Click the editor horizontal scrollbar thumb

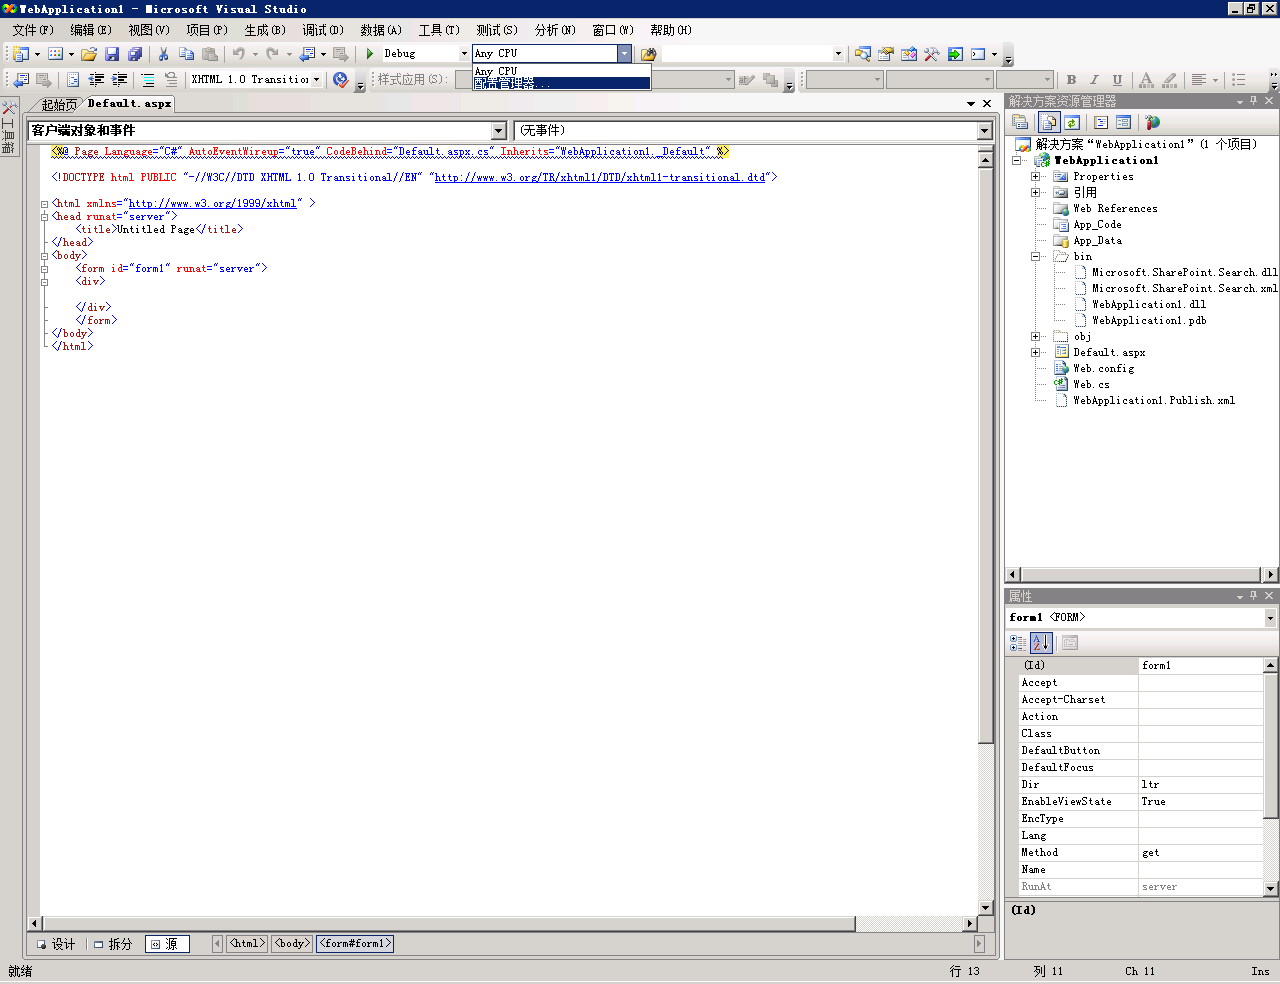coord(448,923)
